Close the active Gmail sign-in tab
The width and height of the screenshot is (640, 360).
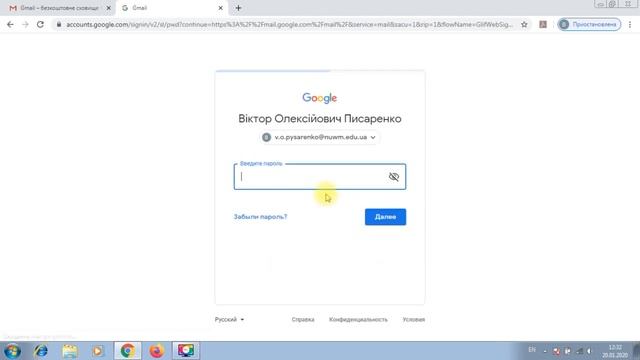point(220,8)
